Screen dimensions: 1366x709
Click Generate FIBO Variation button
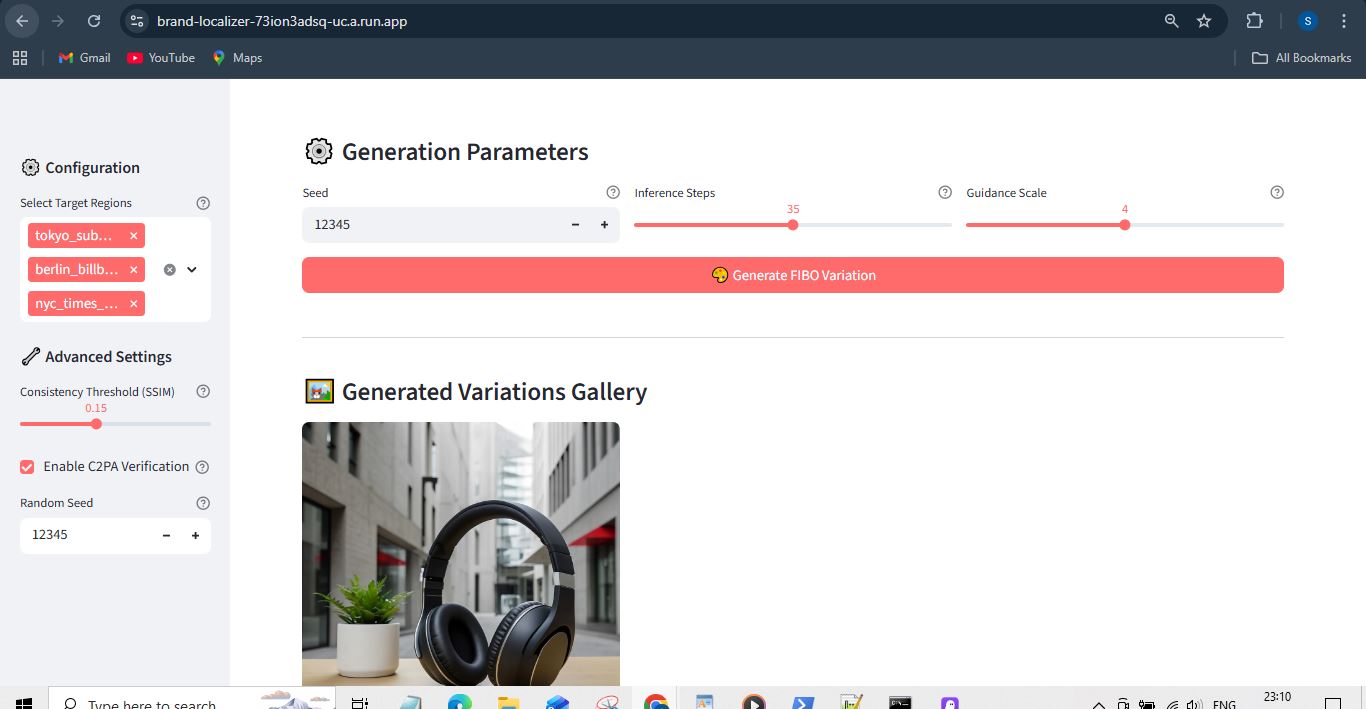[793, 275]
